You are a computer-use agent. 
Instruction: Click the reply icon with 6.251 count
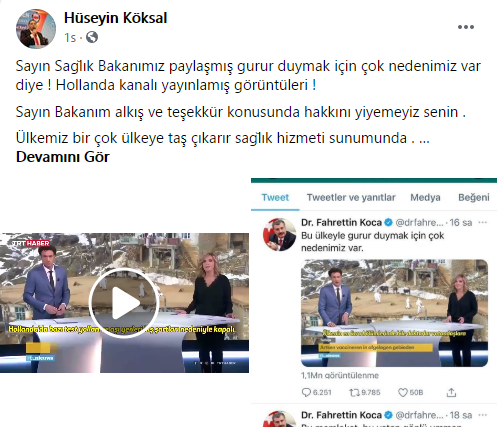coord(306,392)
